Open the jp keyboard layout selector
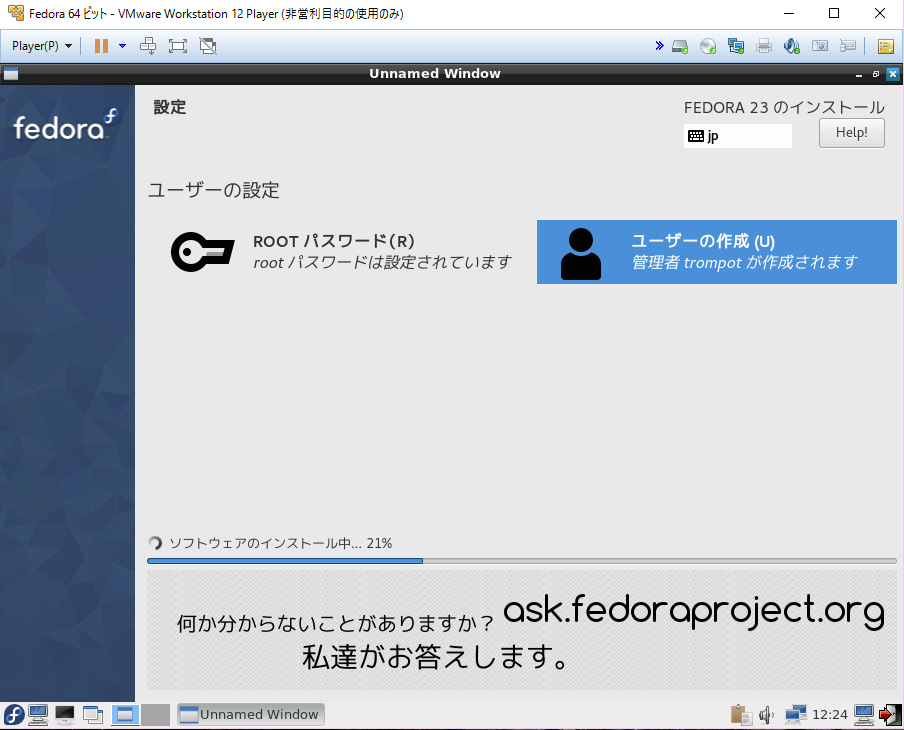Viewport: 904px width, 730px height. [737, 136]
